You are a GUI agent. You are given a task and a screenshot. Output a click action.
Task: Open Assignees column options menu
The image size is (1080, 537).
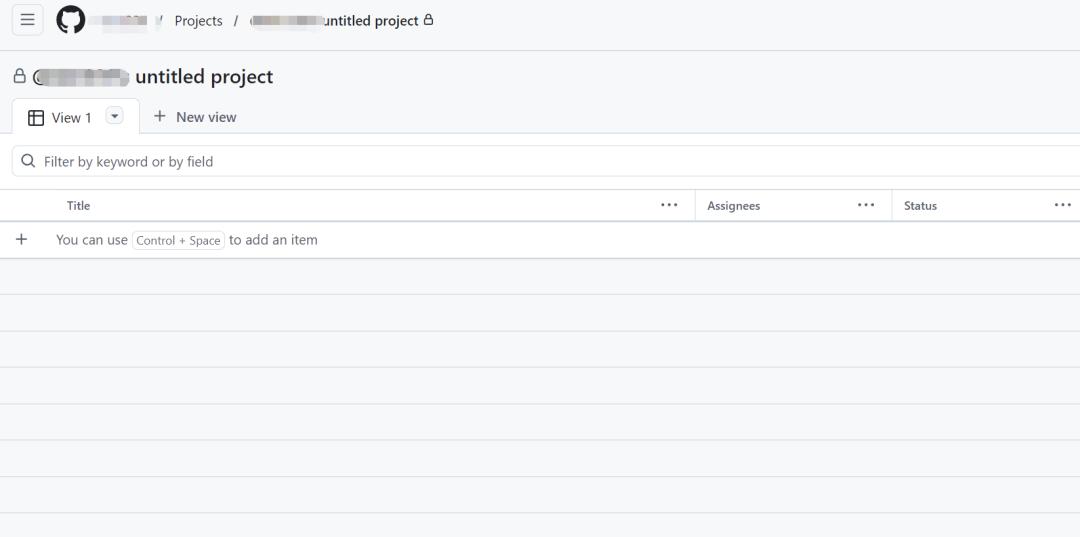[866, 205]
